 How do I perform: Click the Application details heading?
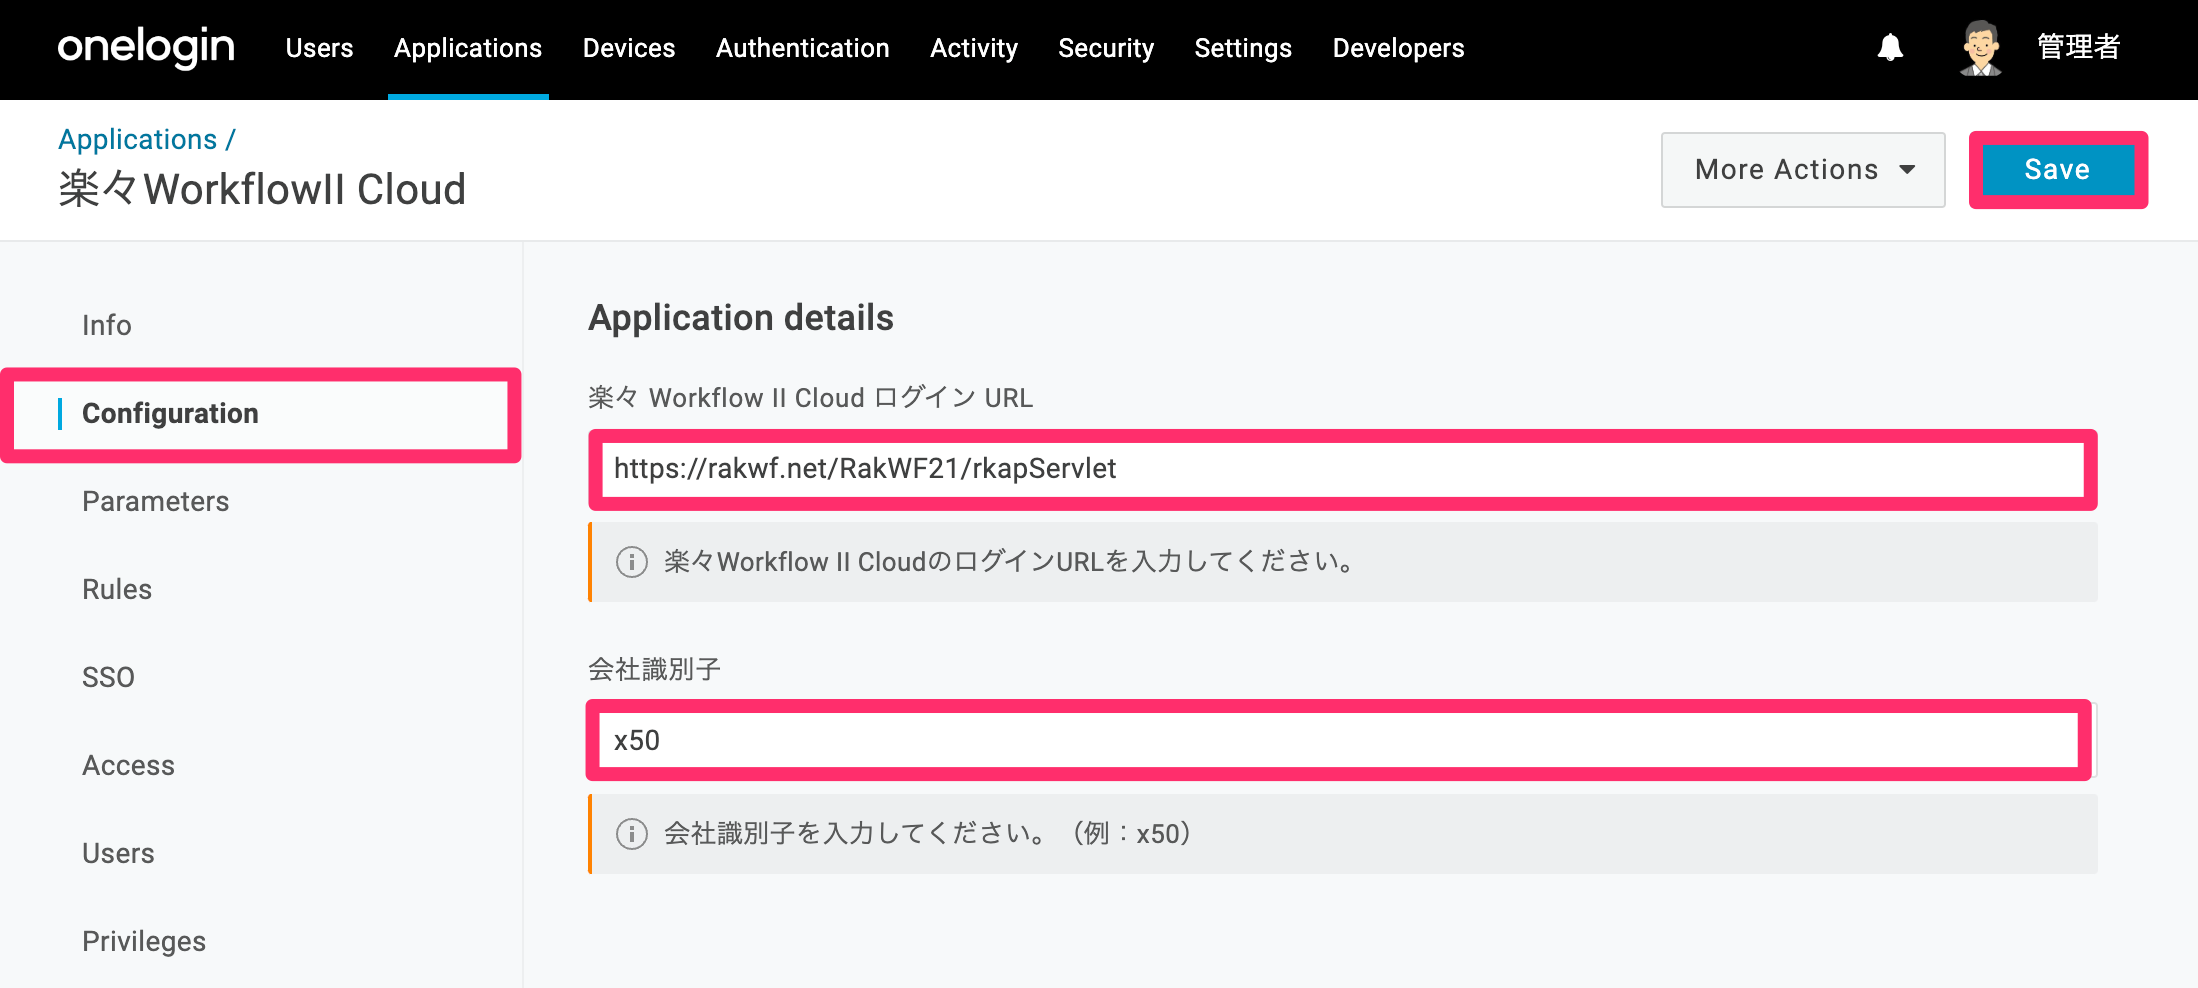tap(741, 318)
